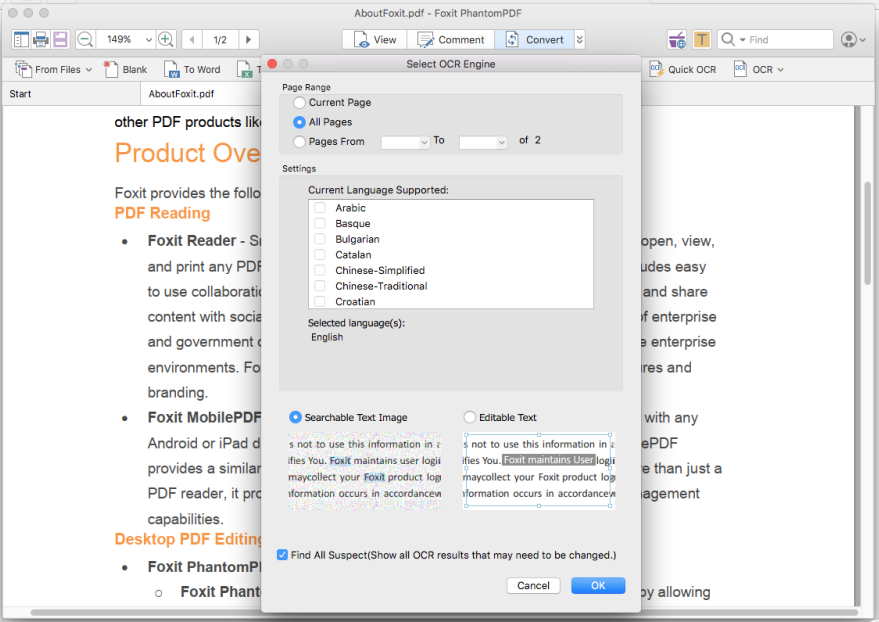Click the Searchable Text Image preview
Image resolution: width=879 pixels, height=622 pixels.
coord(365,471)
